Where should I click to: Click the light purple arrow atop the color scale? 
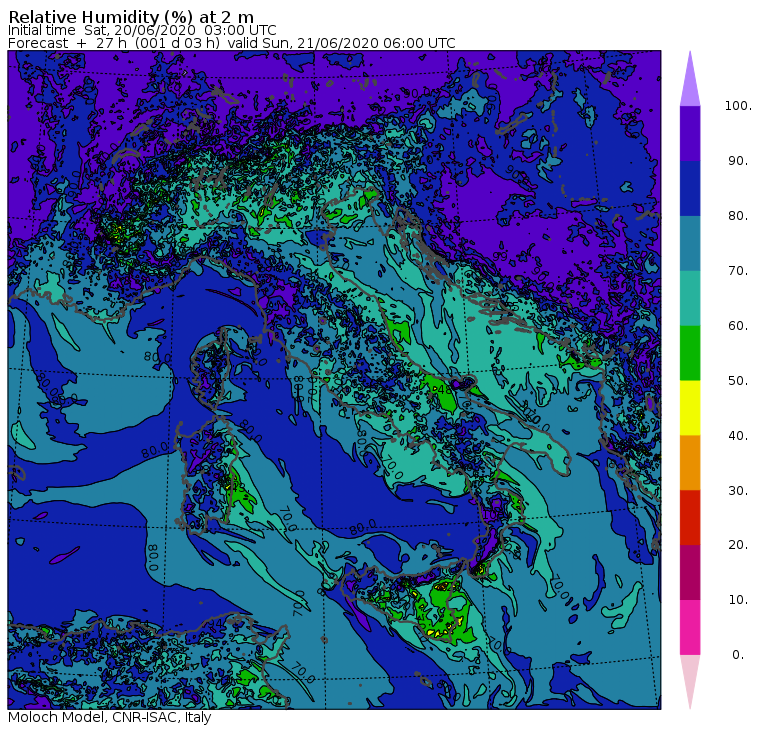tap(690, 79)
